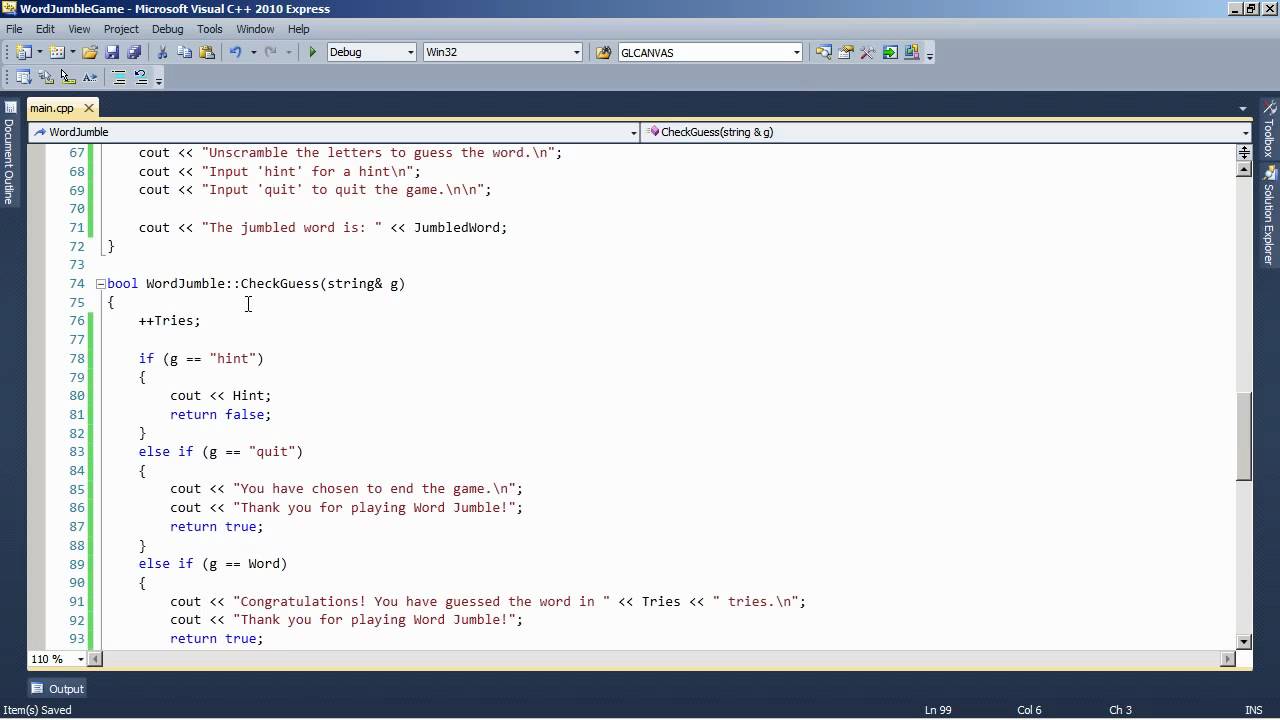
Task: Click the green arrow Start Page icon
Action: pos(889,52)
